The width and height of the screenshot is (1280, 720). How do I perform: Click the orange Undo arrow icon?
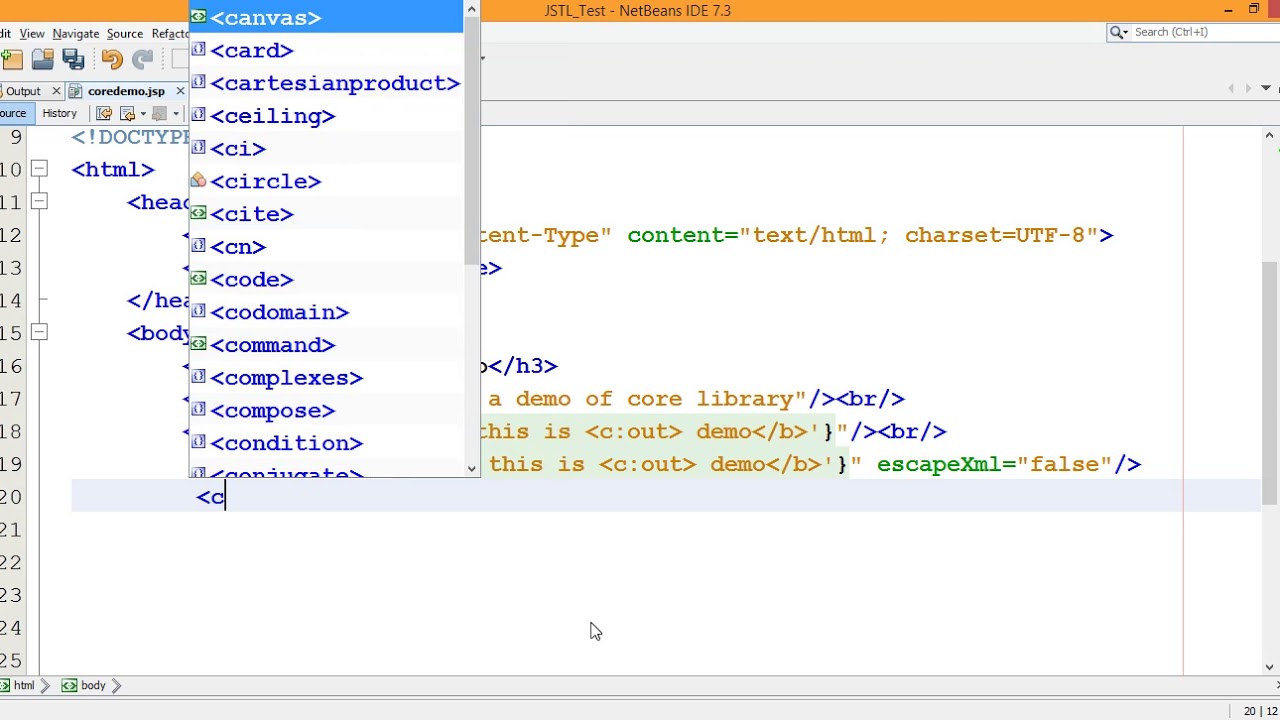point(111,60)
